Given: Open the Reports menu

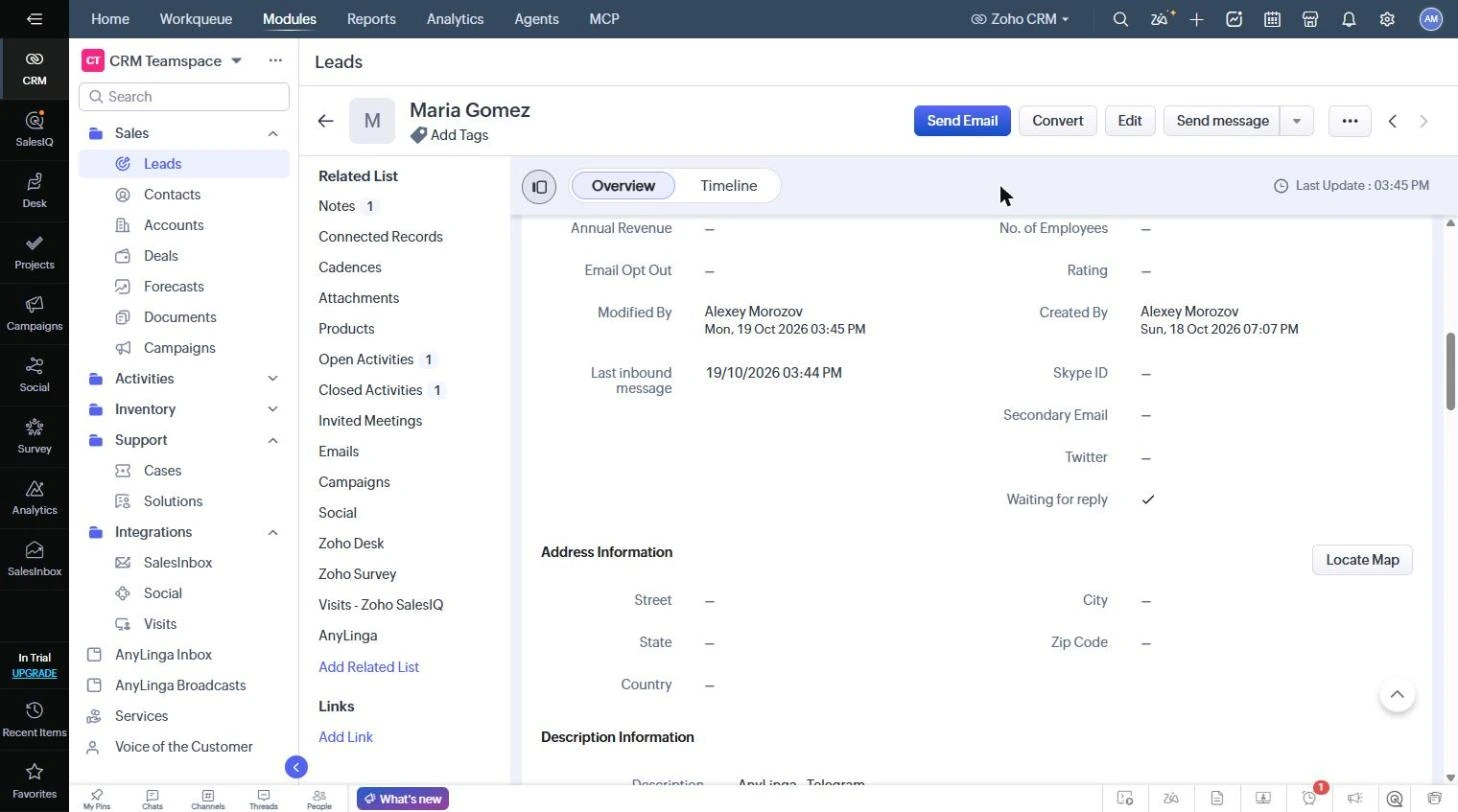Looking at the screenshot, I should 371,19.
